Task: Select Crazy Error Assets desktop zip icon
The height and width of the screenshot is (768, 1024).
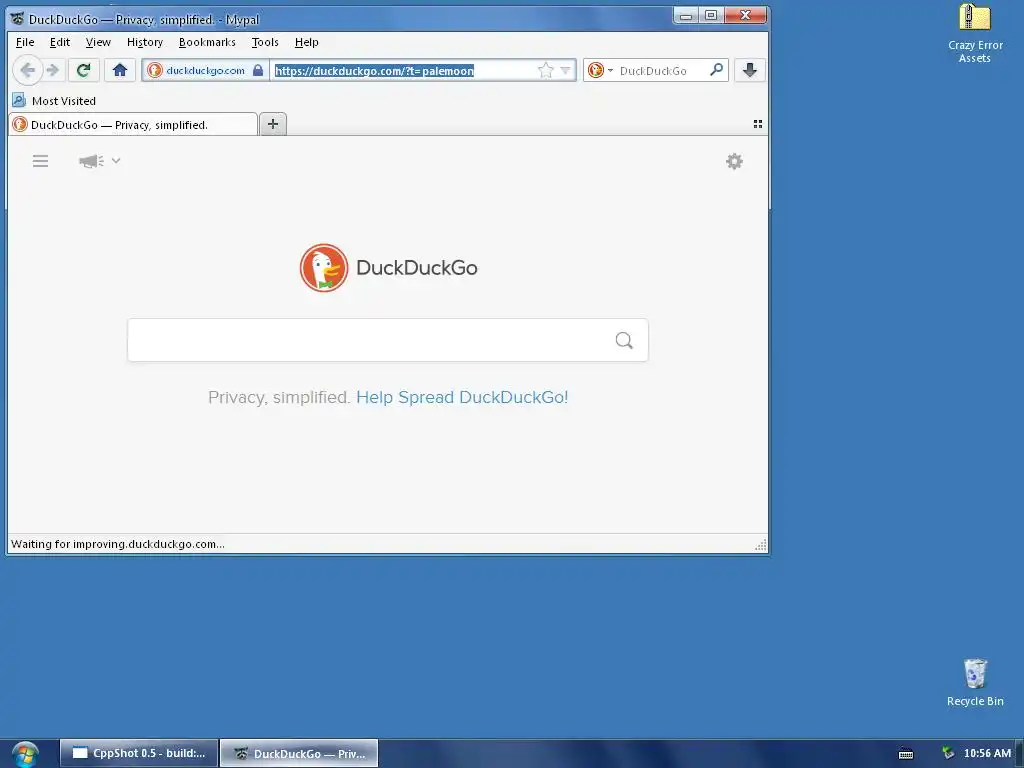Action: (x=975, y=33)
